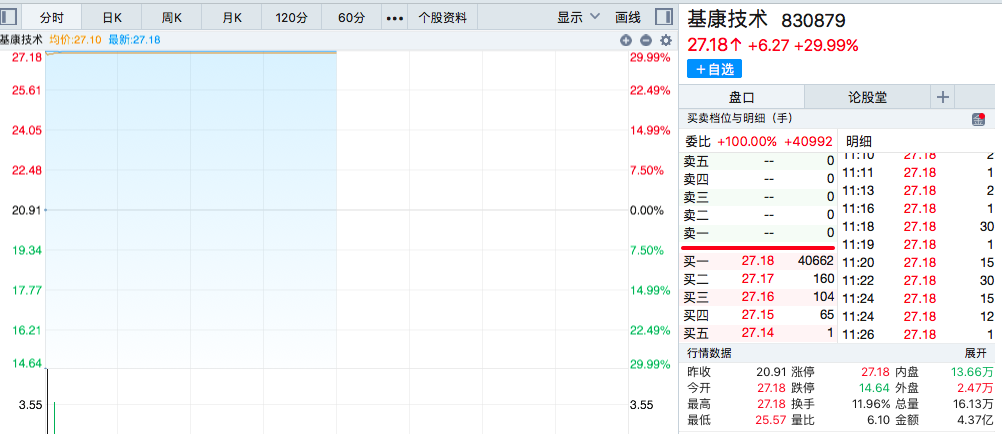This screenshot has width=1002, height=434.
Task: Click the intraday price chart area
Action: pos(336,210)
